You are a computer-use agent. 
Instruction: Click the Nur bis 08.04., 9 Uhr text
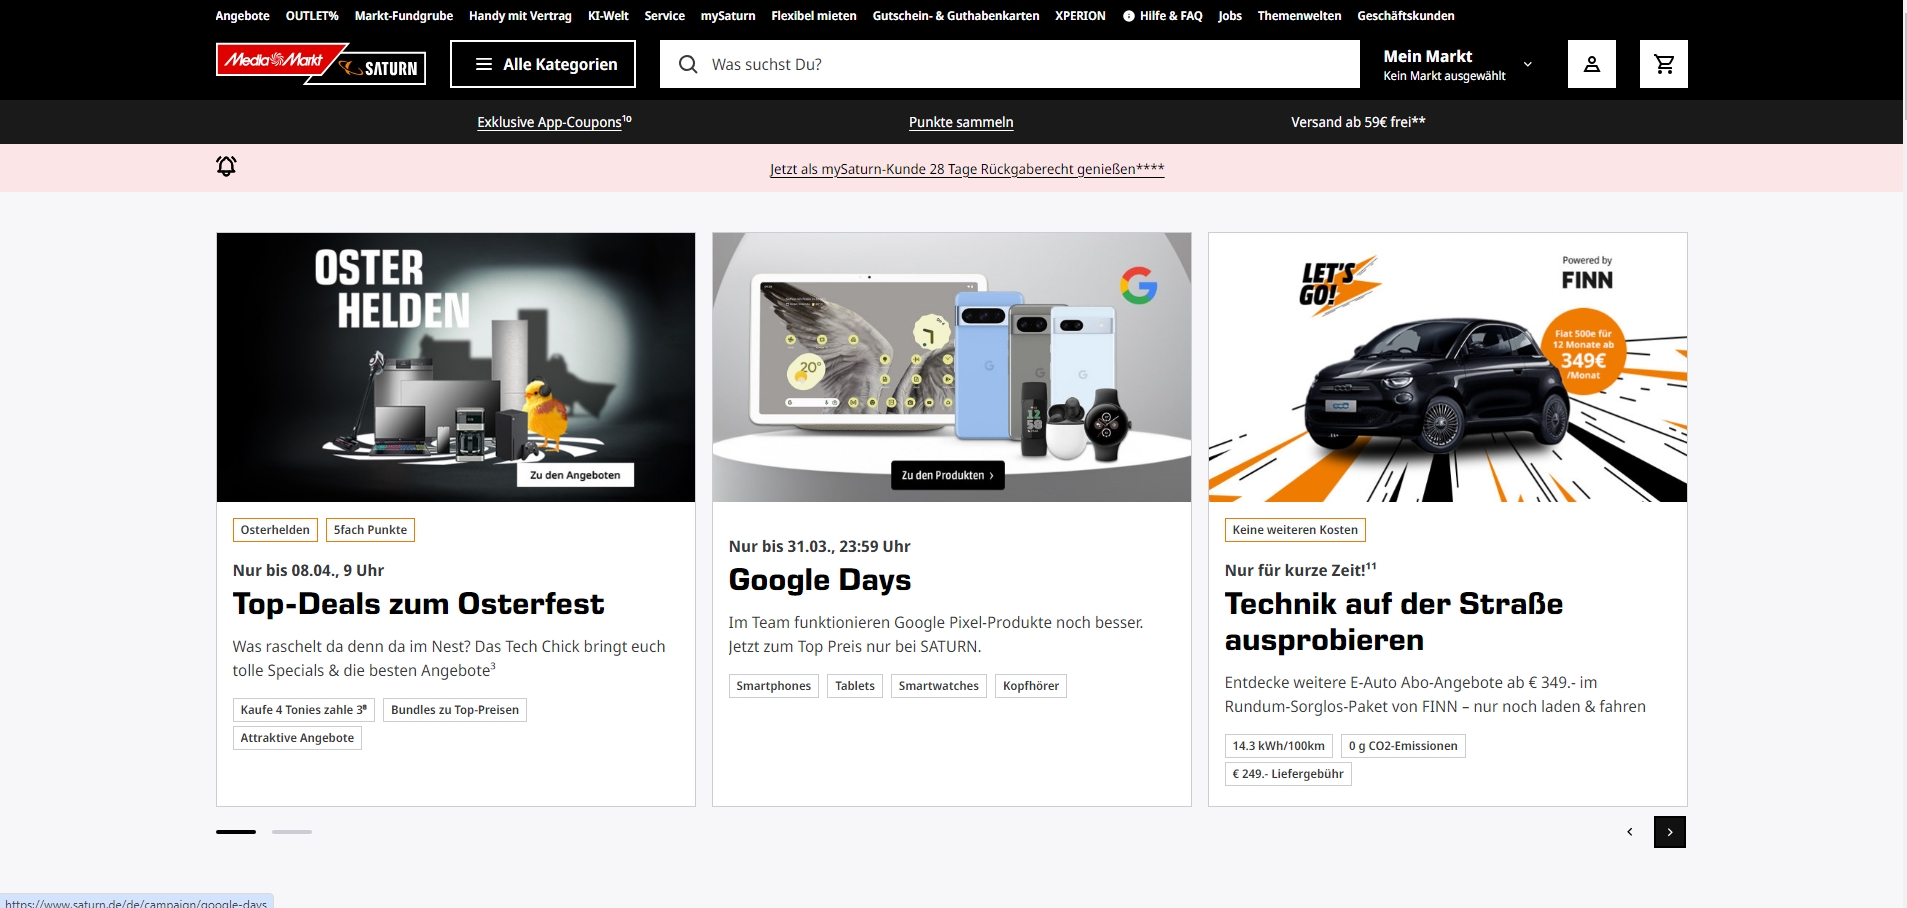tap(308, 570)
